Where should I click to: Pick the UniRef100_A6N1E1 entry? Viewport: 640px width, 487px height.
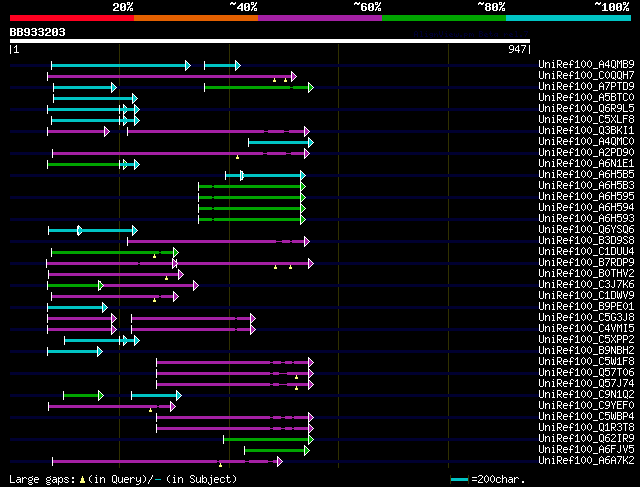click(x=586, y=163)
